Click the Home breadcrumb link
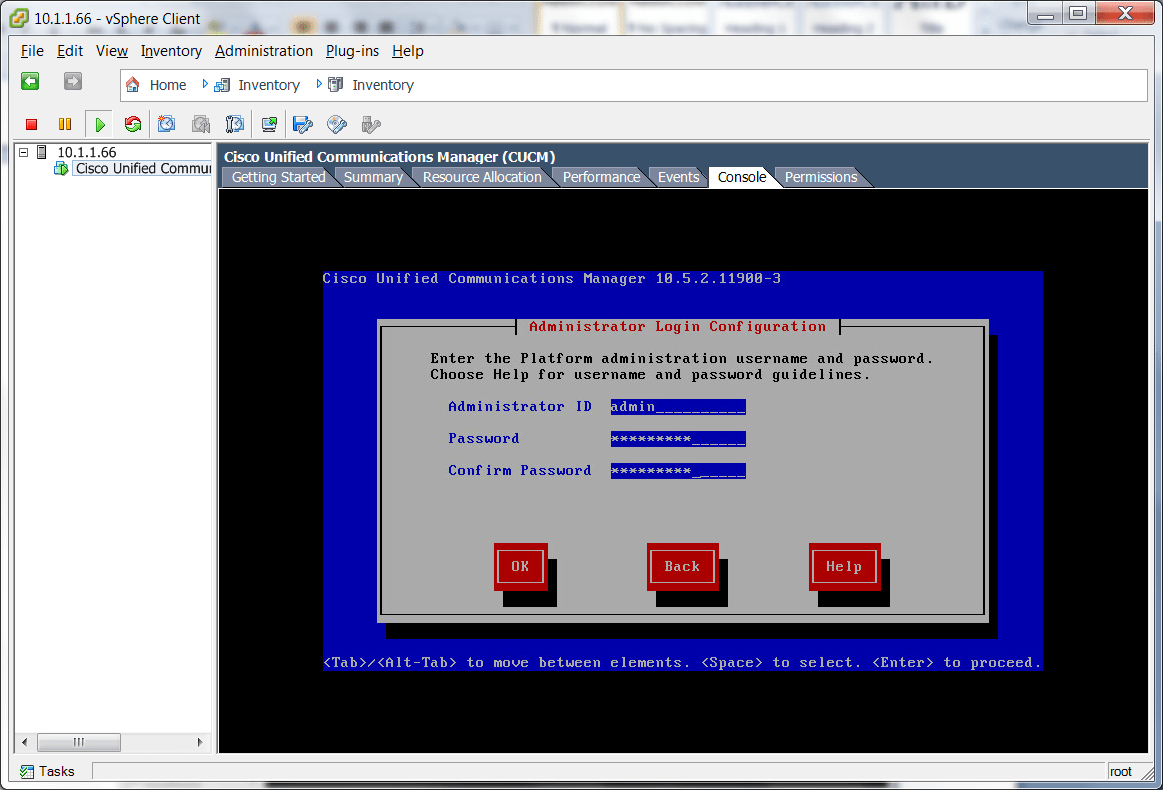Screen dimensions: 1163x790 [x=168, y=85]
